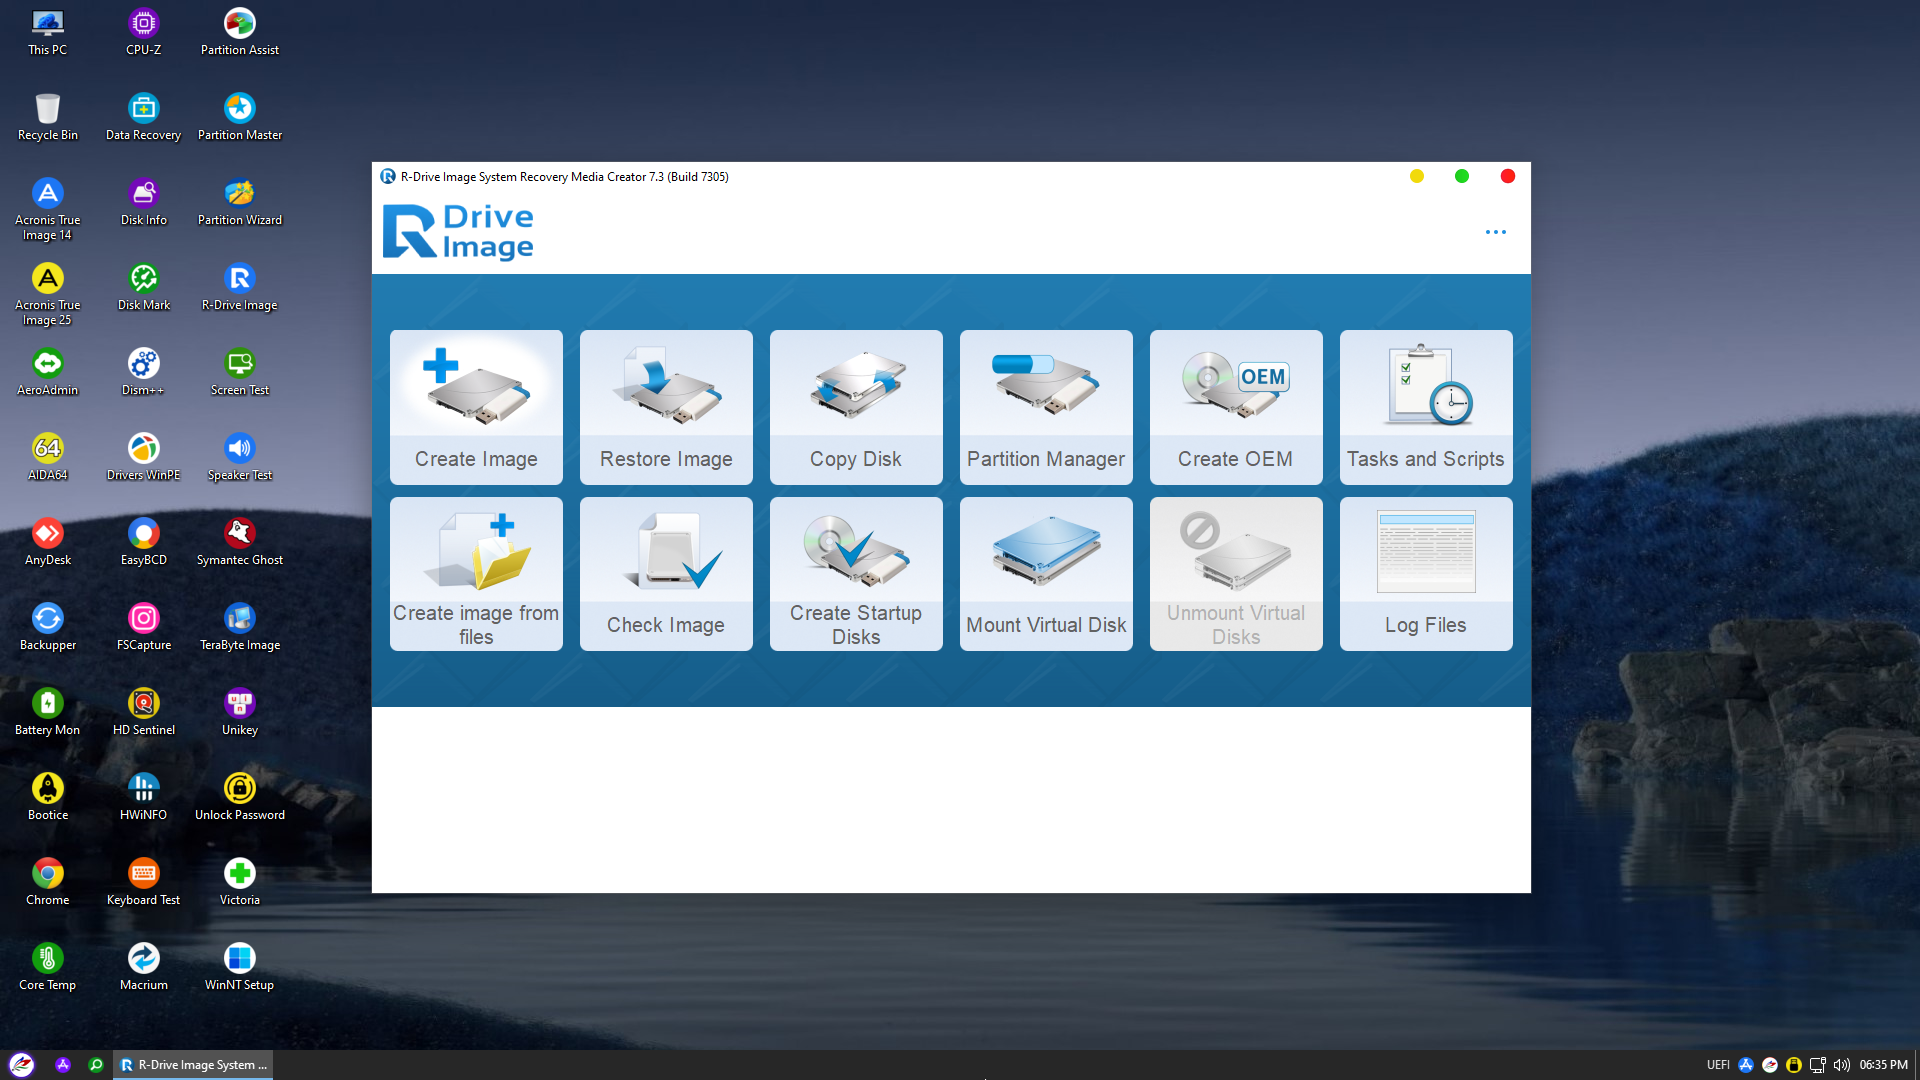Click the volume speaker icon in the system tray
This screenshot has width=1920, height=1080.
point(1841,1065)
